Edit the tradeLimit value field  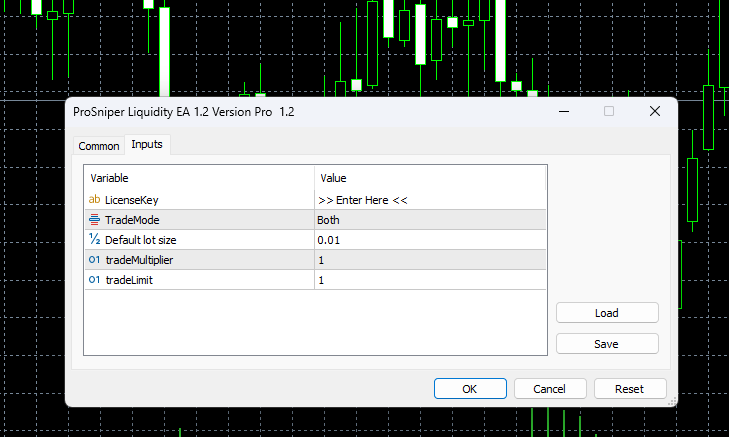[x=430, y=280]
